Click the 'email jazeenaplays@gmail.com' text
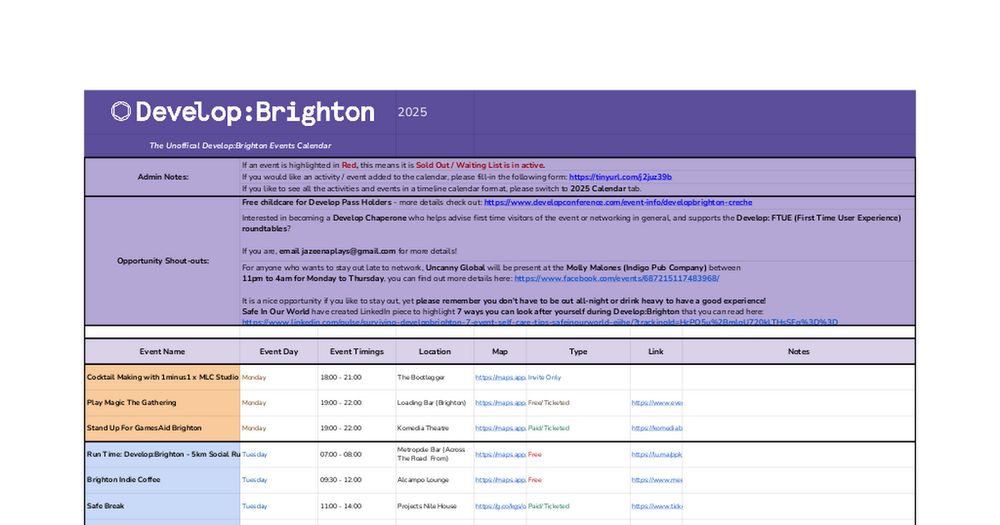The image size is (1000, 525). click(337, 251)
